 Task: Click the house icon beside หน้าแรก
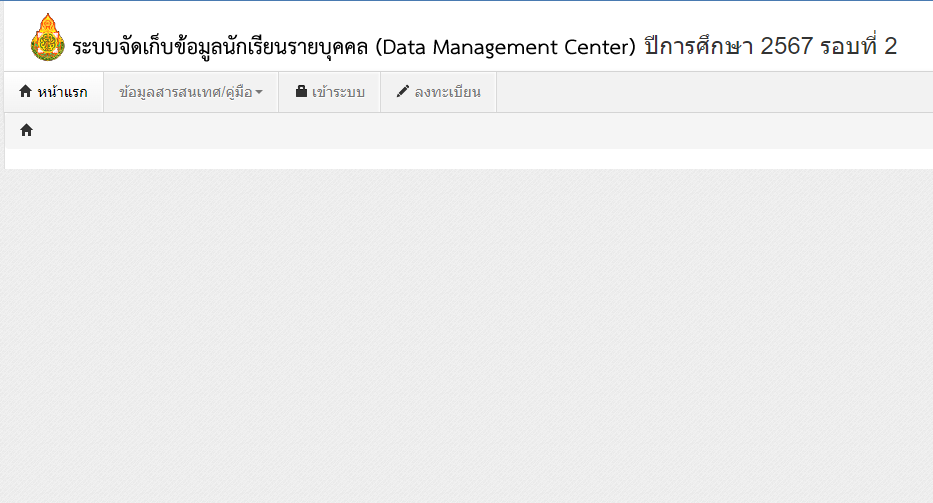(x=26, y=92)
